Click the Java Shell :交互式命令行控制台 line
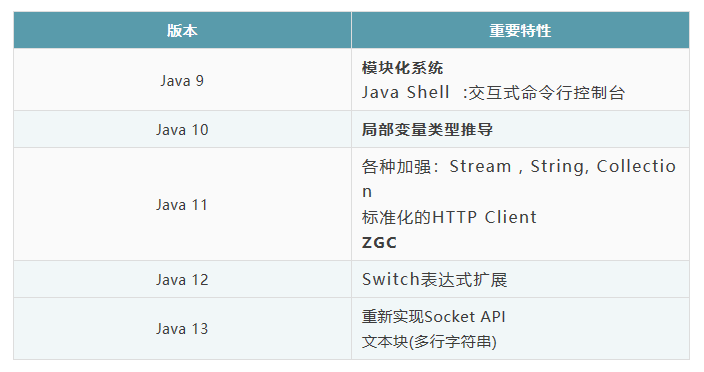Image resolution: width=704 pixels, height=372 pixels. point(493,92)
